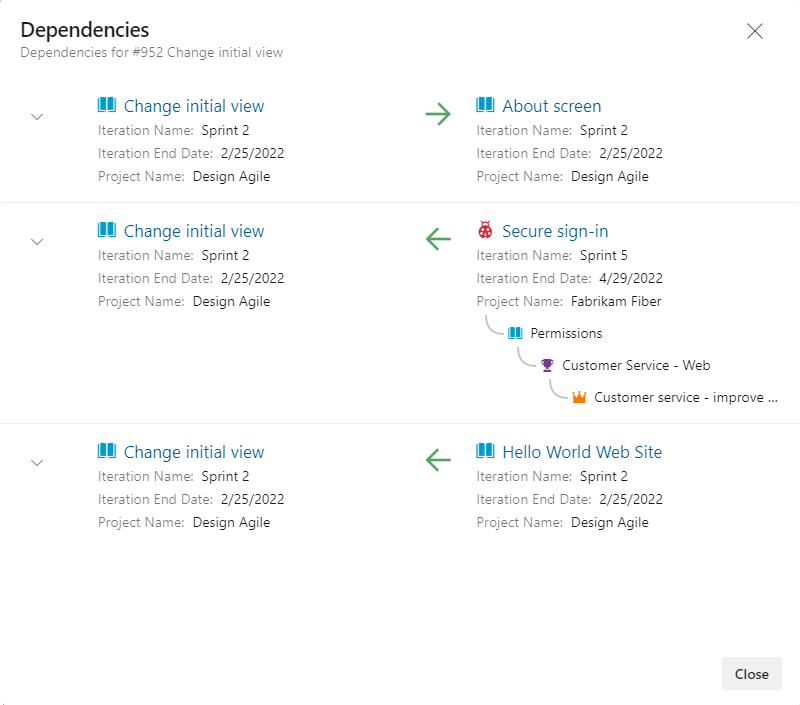Click the trophy Feature icon for Customer Service - Web
The width and height of the screenshot is (800, 705).
point(547,365)
